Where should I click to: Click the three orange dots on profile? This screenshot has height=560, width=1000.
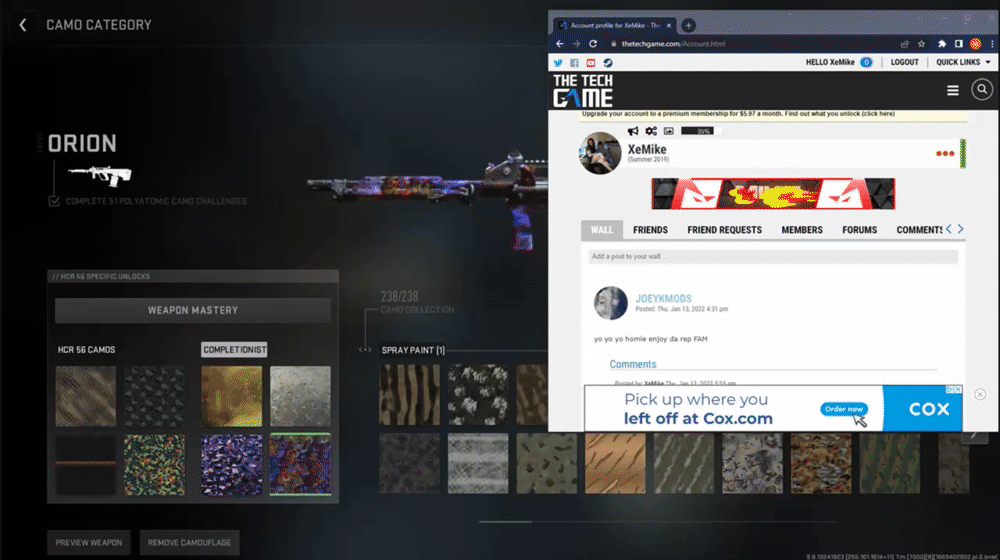tap(945, 154)
